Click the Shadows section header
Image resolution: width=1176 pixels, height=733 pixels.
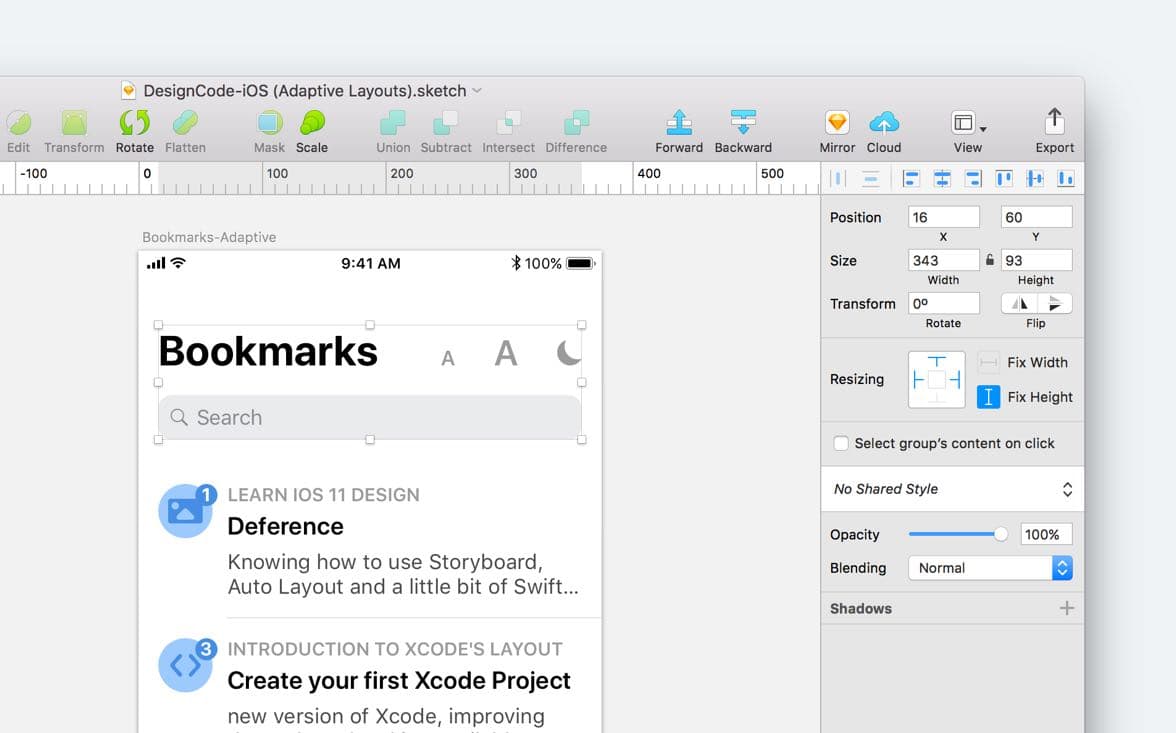(x=861, y=608)
